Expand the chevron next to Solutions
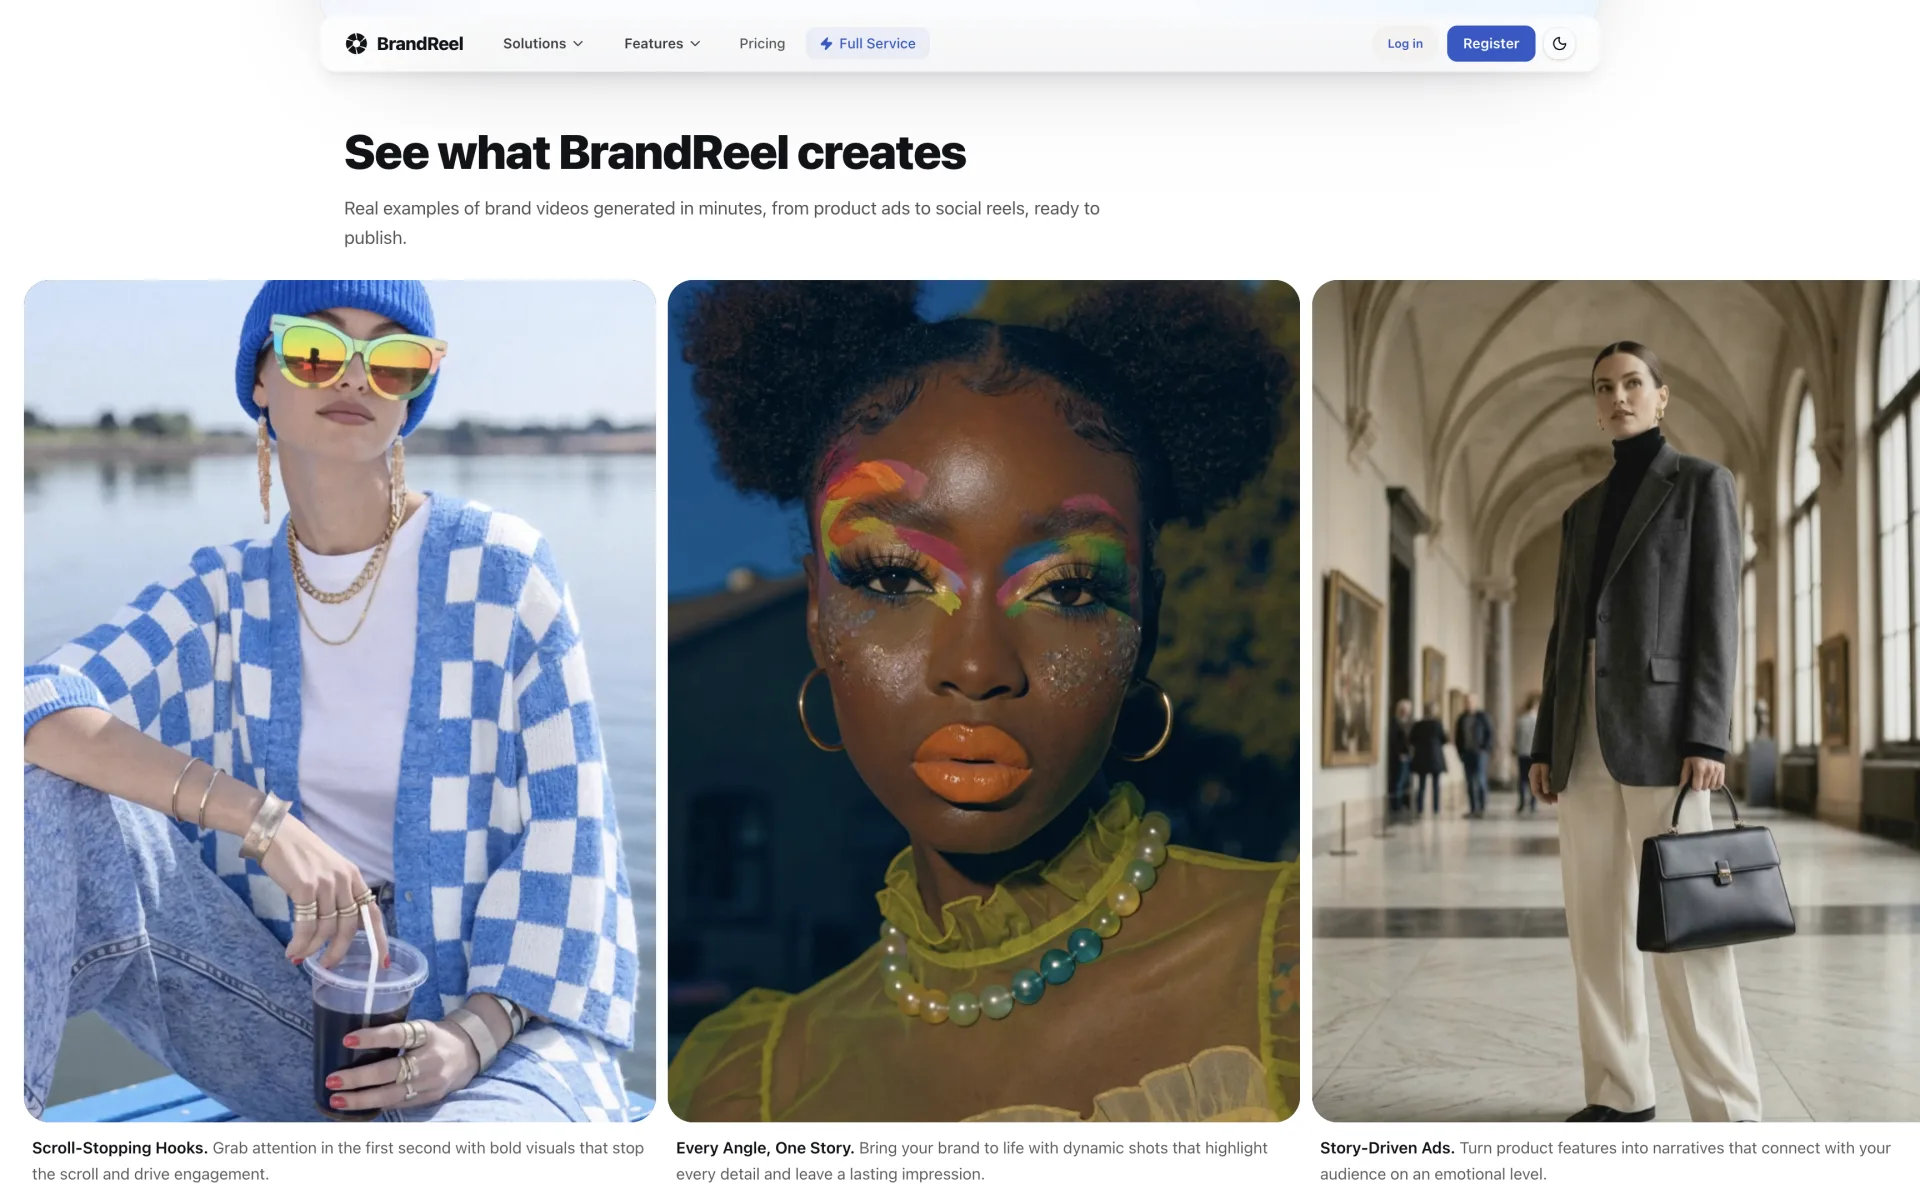 coord(578,44)
